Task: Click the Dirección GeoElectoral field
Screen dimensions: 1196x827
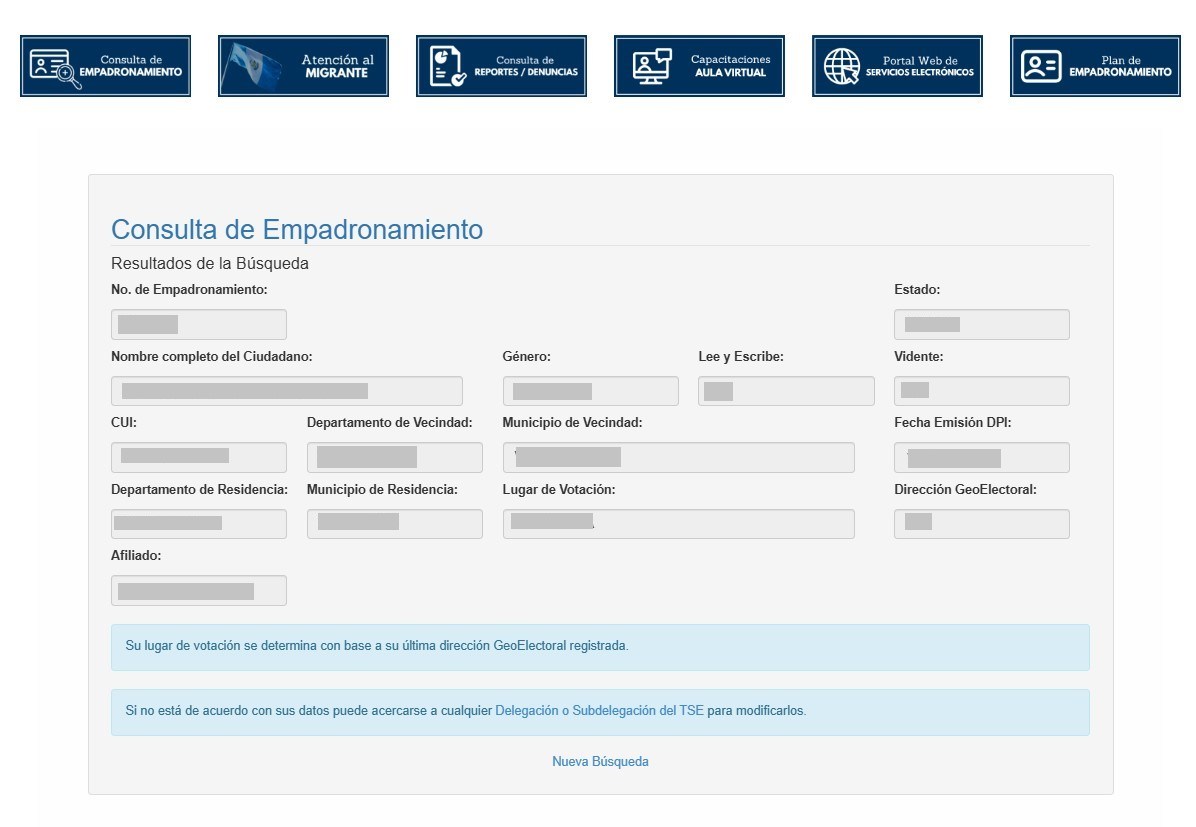Action: point(982,523)
